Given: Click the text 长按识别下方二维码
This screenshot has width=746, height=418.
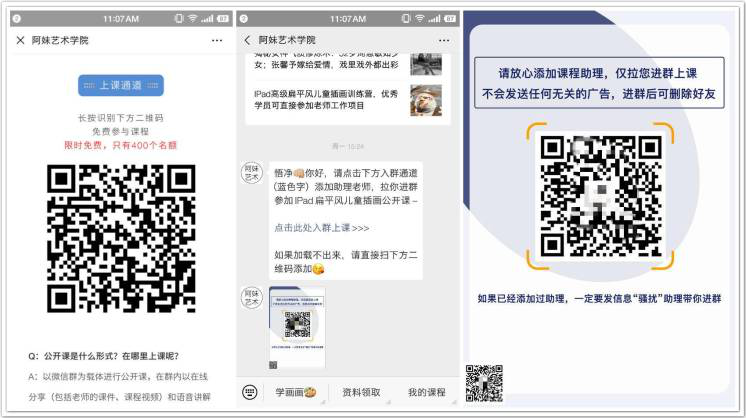Looking at the screenshot, I should point(120,118).
